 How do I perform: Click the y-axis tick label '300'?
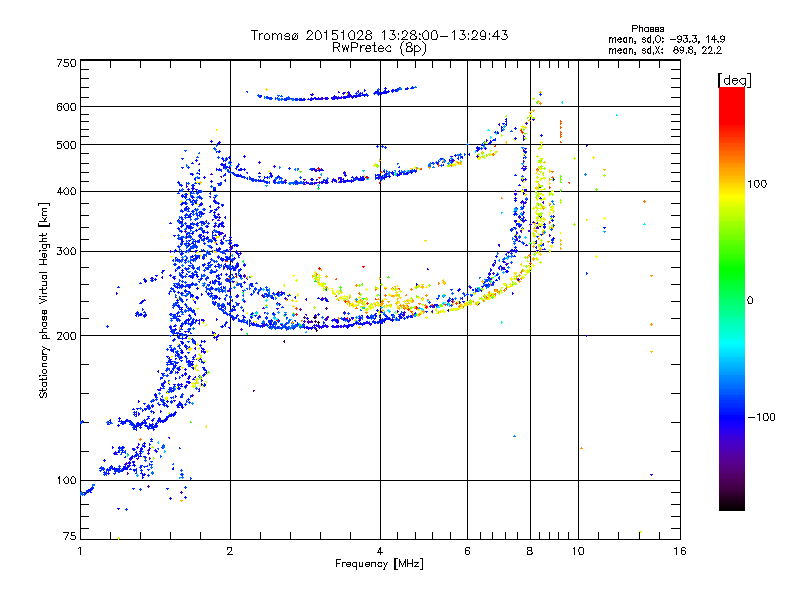pos(66,252)
